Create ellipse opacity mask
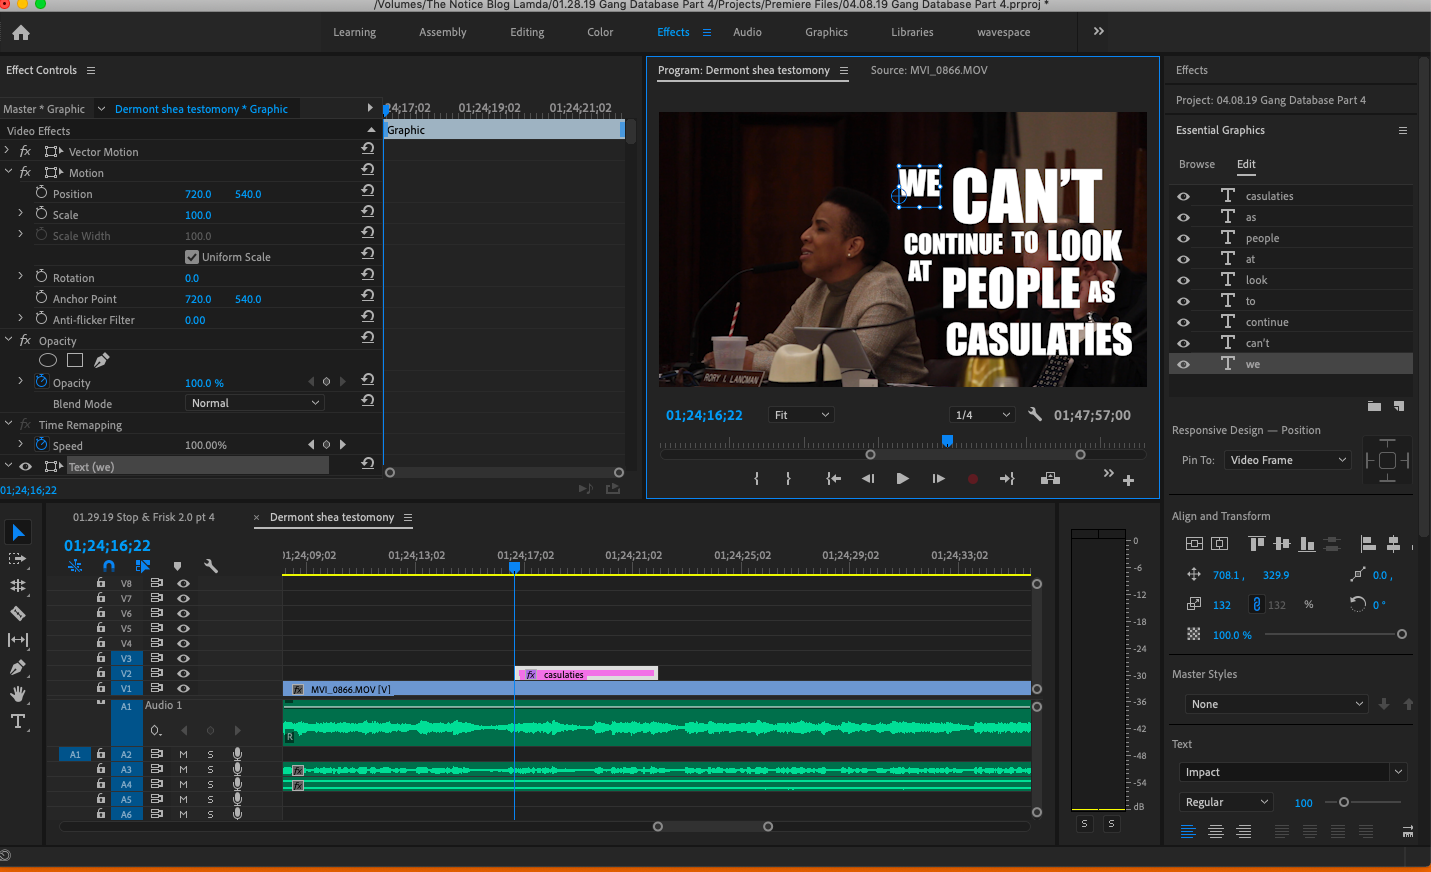 48,360
